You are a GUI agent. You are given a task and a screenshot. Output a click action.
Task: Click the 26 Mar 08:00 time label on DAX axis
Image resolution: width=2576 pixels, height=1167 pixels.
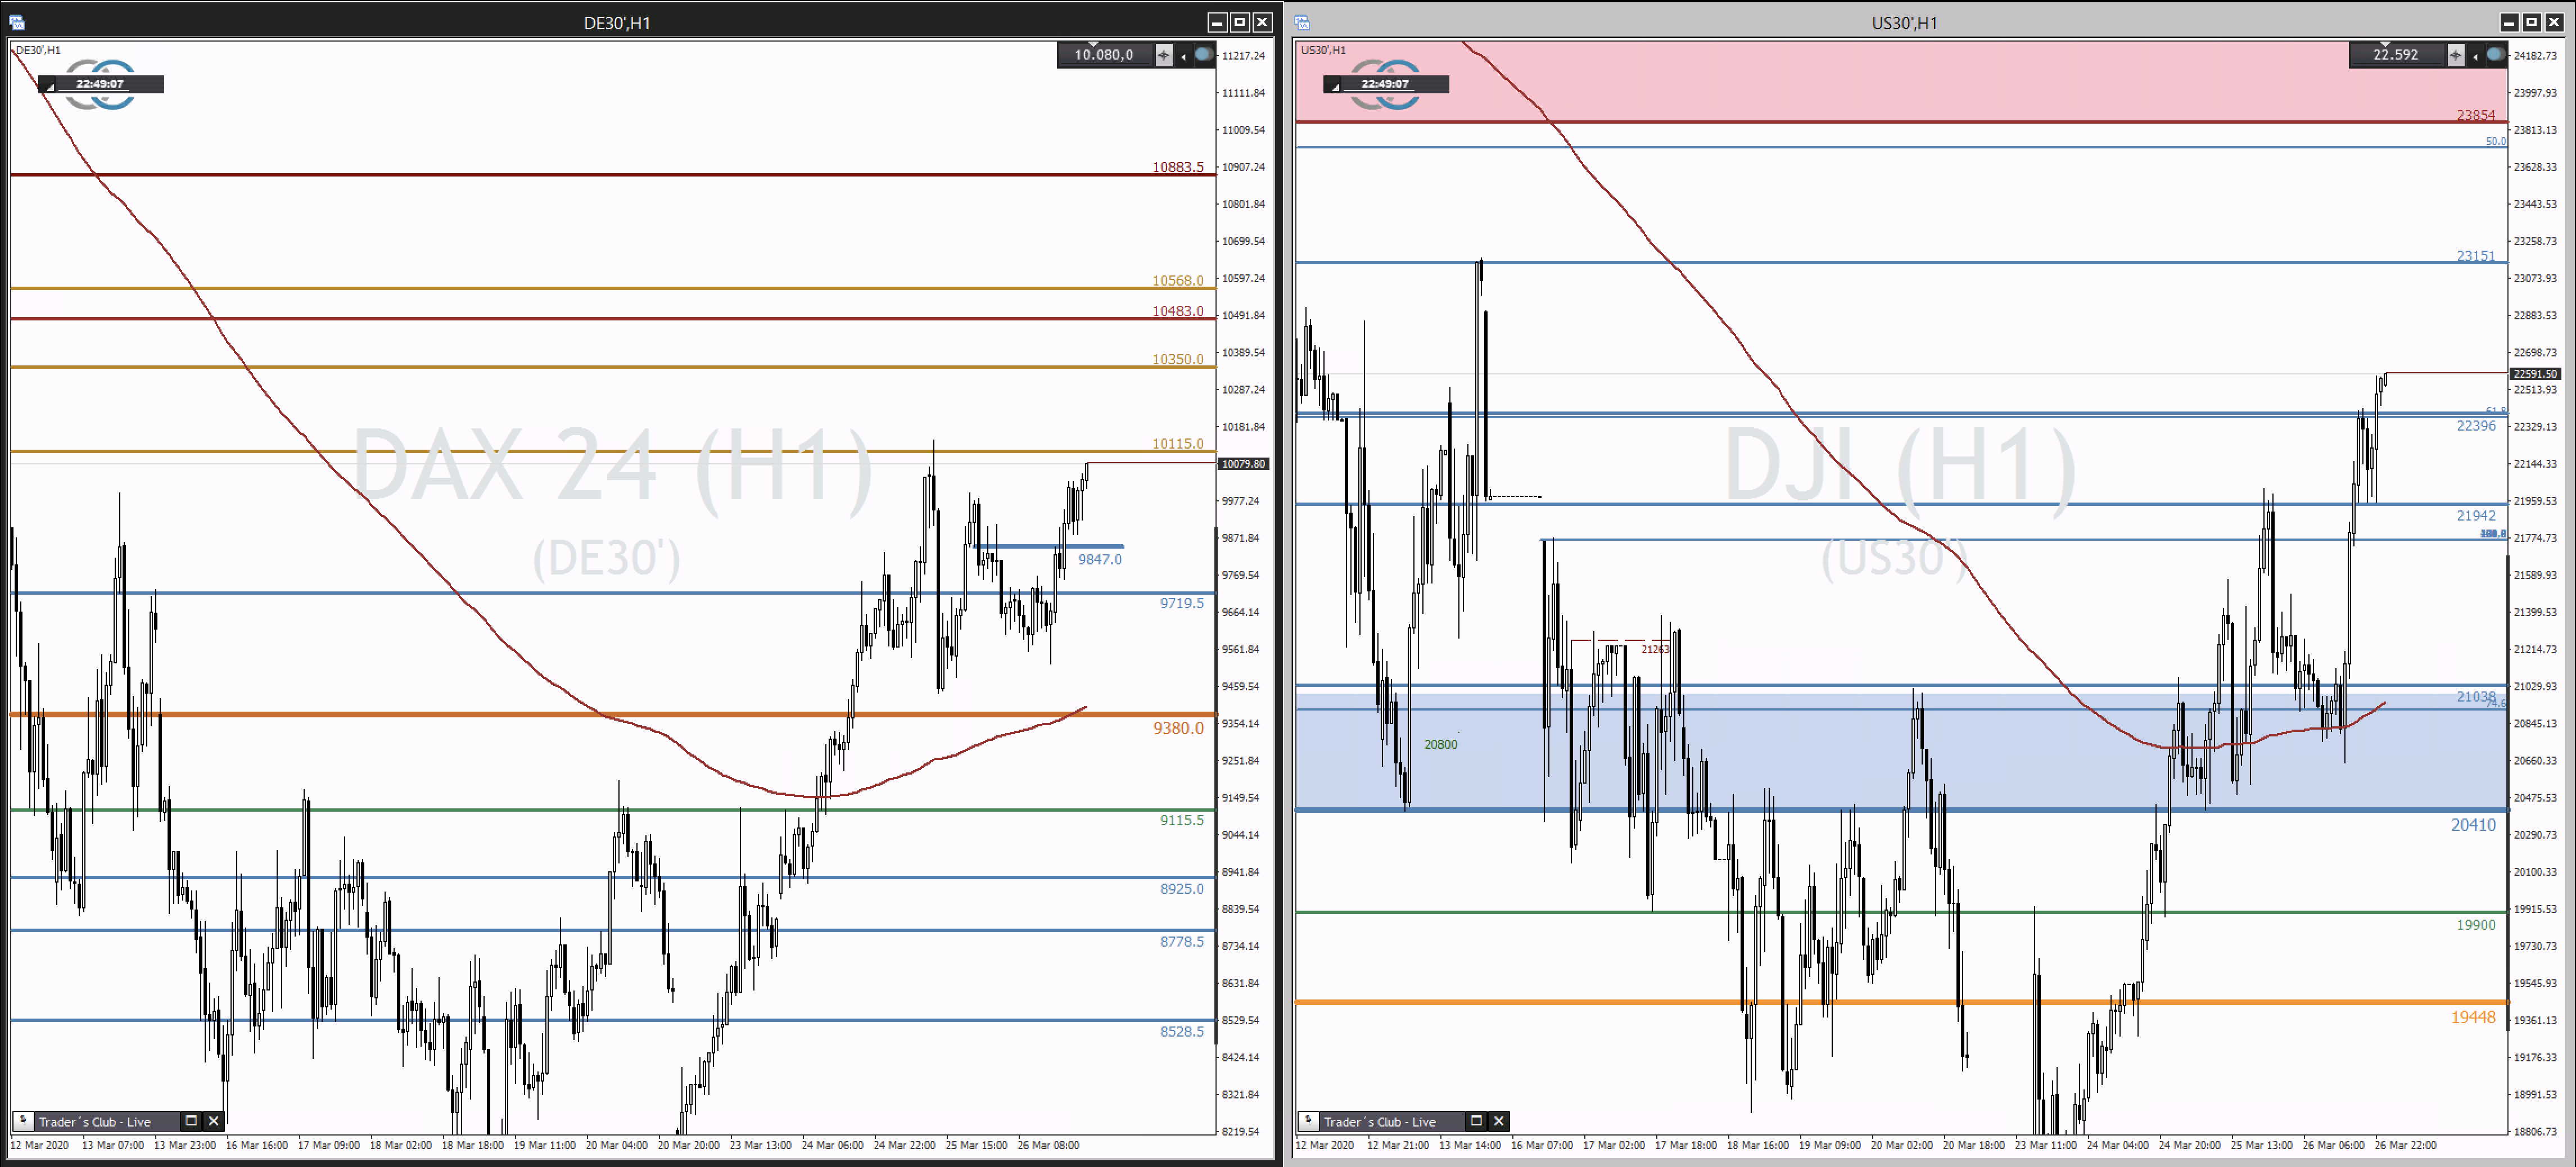(x=1048, y=1145)
